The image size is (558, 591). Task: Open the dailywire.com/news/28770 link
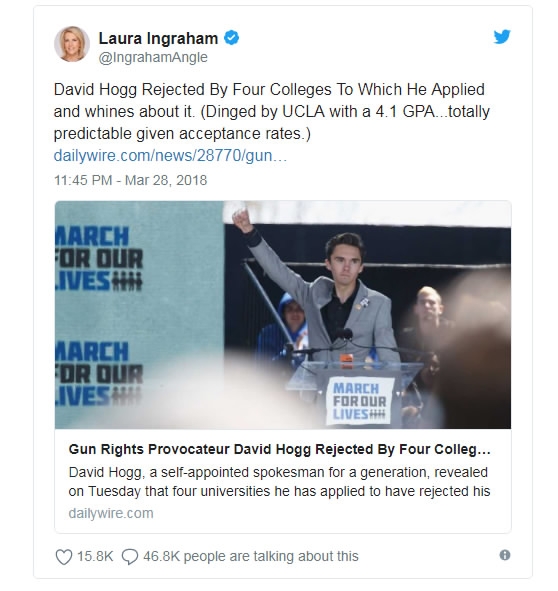170,156
